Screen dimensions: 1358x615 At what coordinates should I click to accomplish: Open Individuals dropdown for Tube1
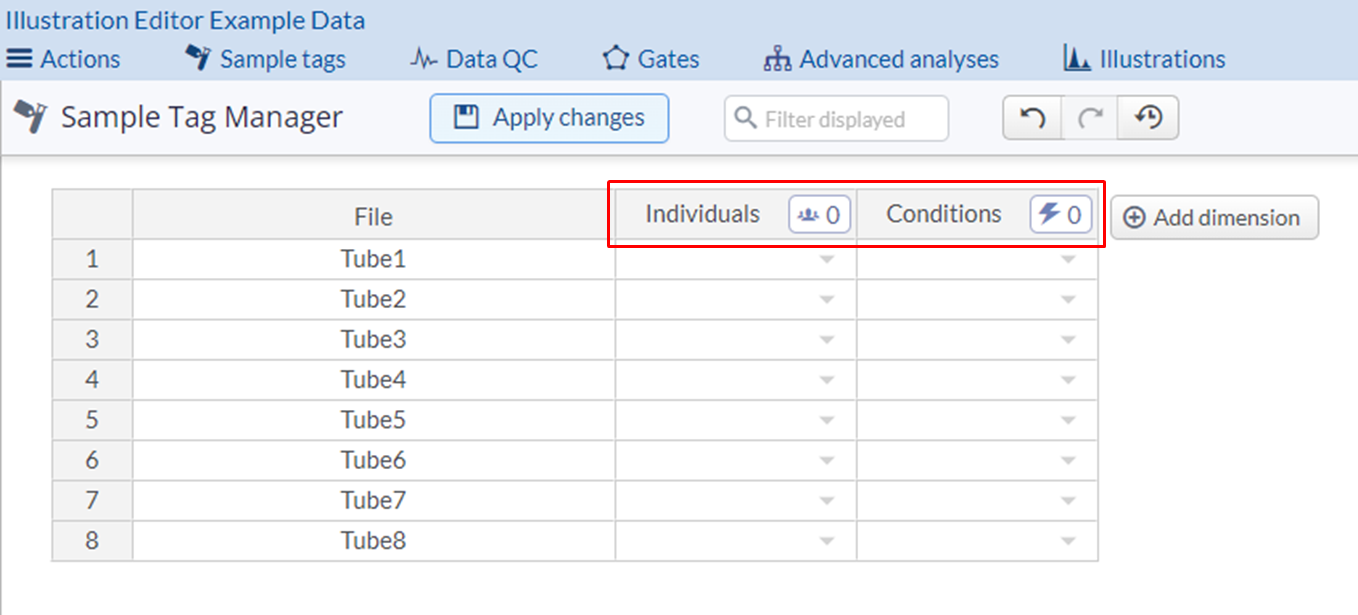tap(826, 260)
